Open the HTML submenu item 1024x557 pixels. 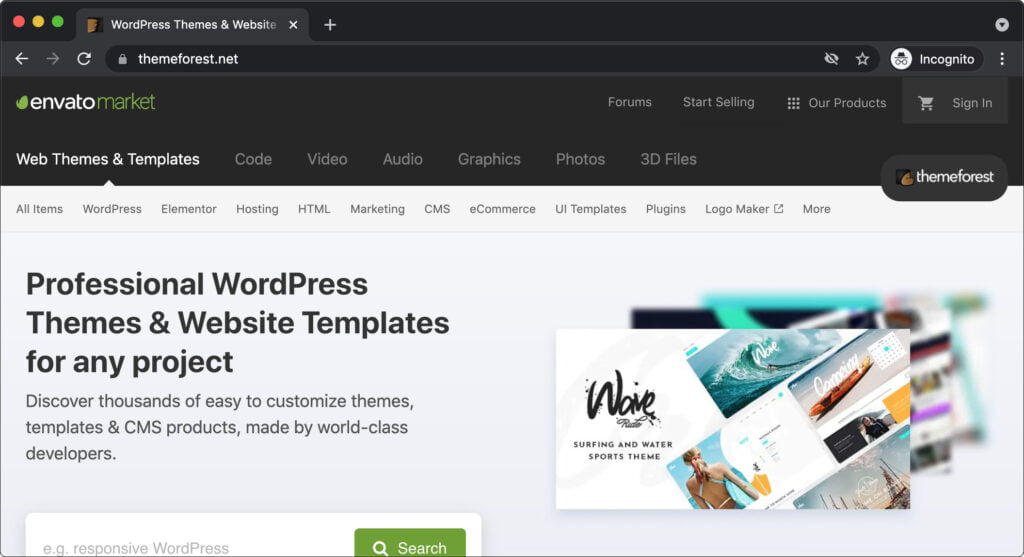pyautogui.click(x=314, y=209)
